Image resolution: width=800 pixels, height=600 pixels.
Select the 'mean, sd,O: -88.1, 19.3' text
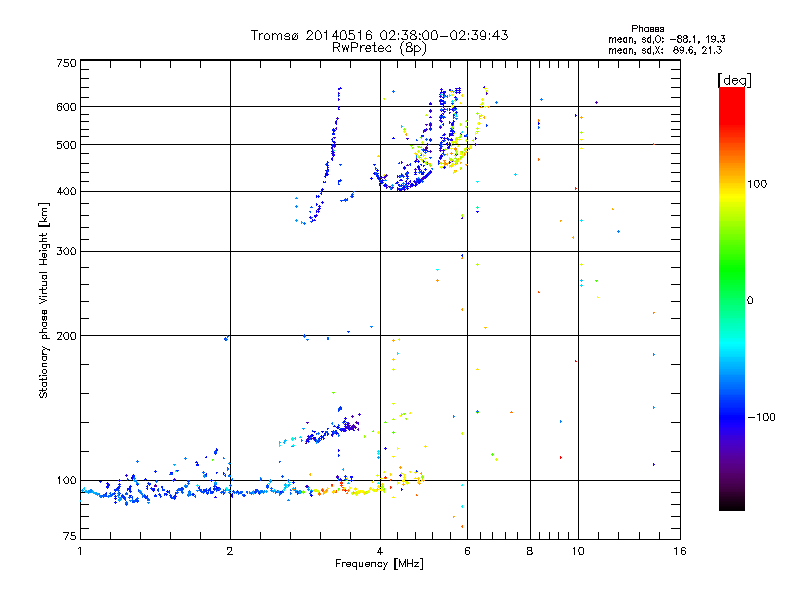pyautogui.click(x=667, y=39)
